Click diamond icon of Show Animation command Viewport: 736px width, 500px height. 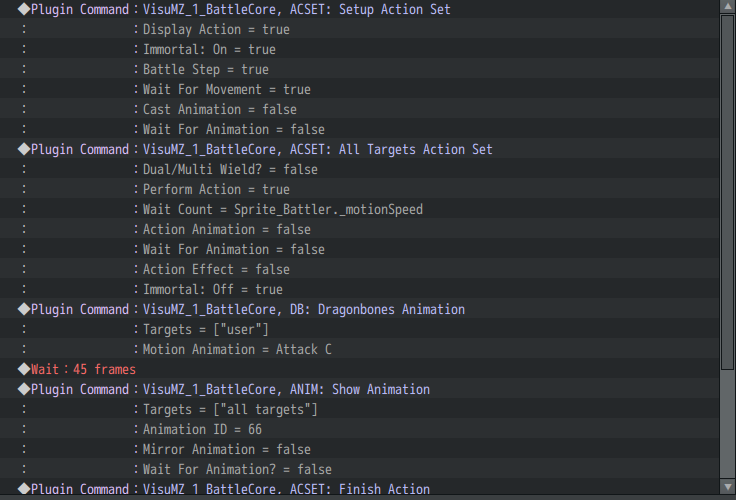(x=23, y=390)
